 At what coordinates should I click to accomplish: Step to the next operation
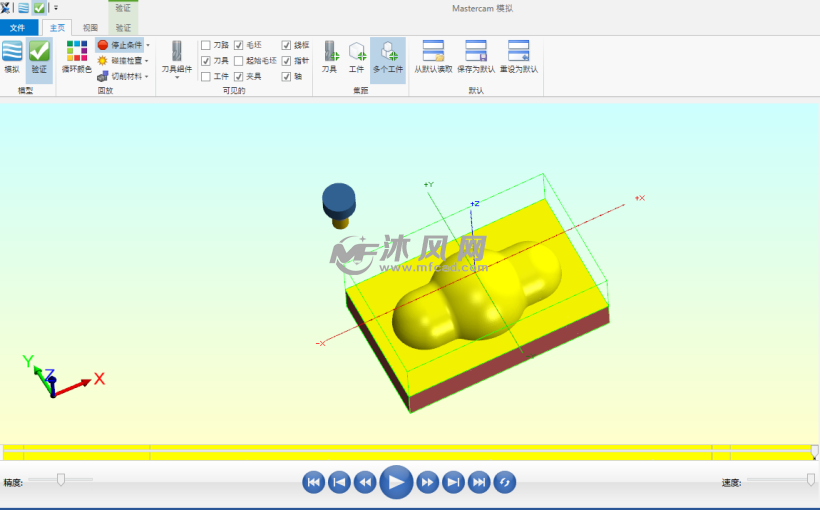tap(453, 482)
